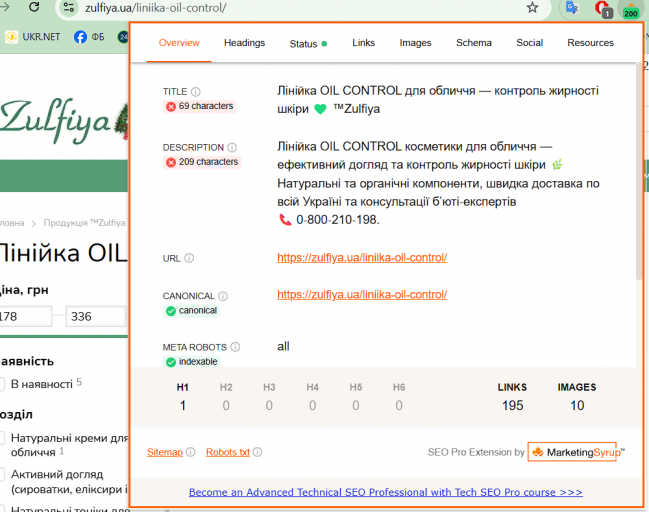Open the Resources tab

pyautogui.click(x=590, y=43)
